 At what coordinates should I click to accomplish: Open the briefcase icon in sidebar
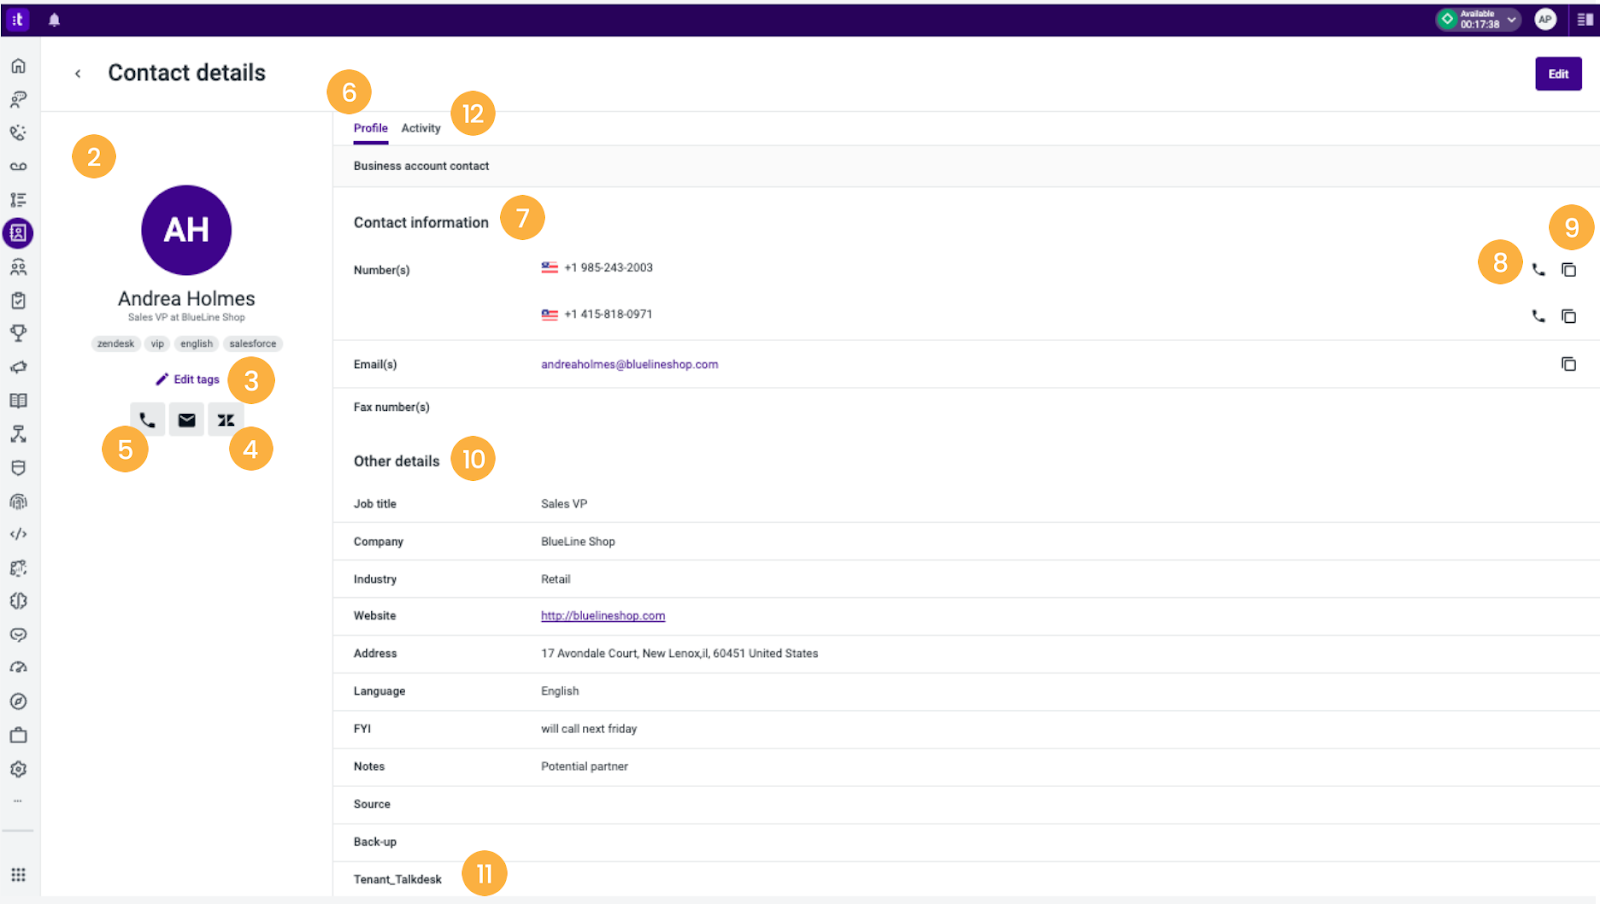click(18, 735)
